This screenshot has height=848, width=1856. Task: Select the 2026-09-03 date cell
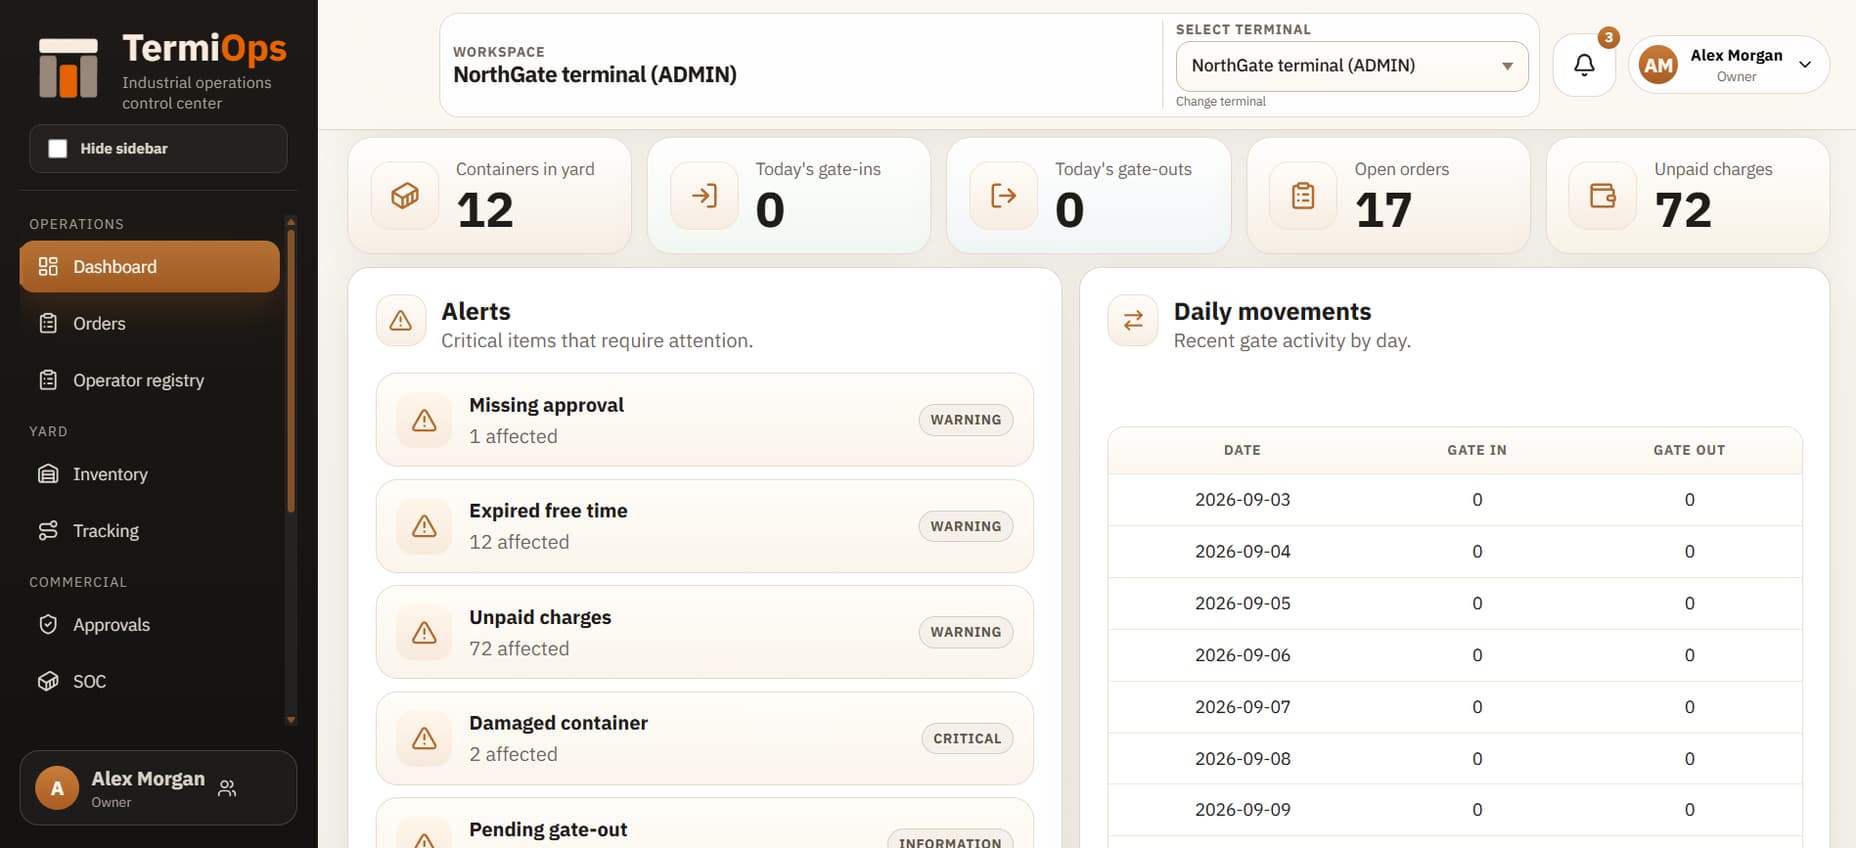tap(1243, 500)
